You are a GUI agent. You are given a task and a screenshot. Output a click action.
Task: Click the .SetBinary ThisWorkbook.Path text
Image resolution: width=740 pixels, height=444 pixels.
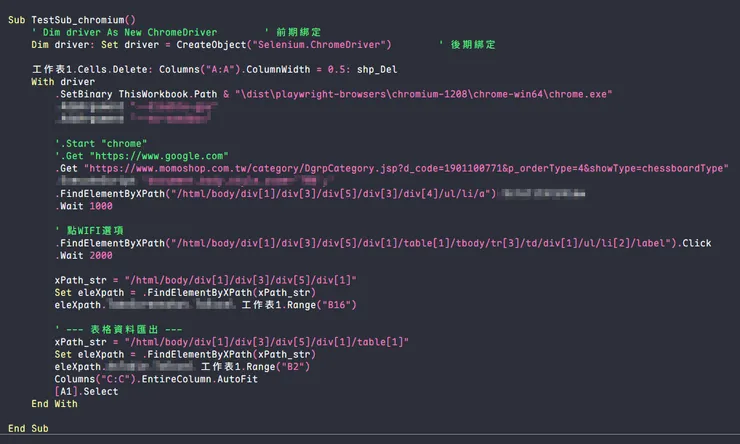(136, 94)
